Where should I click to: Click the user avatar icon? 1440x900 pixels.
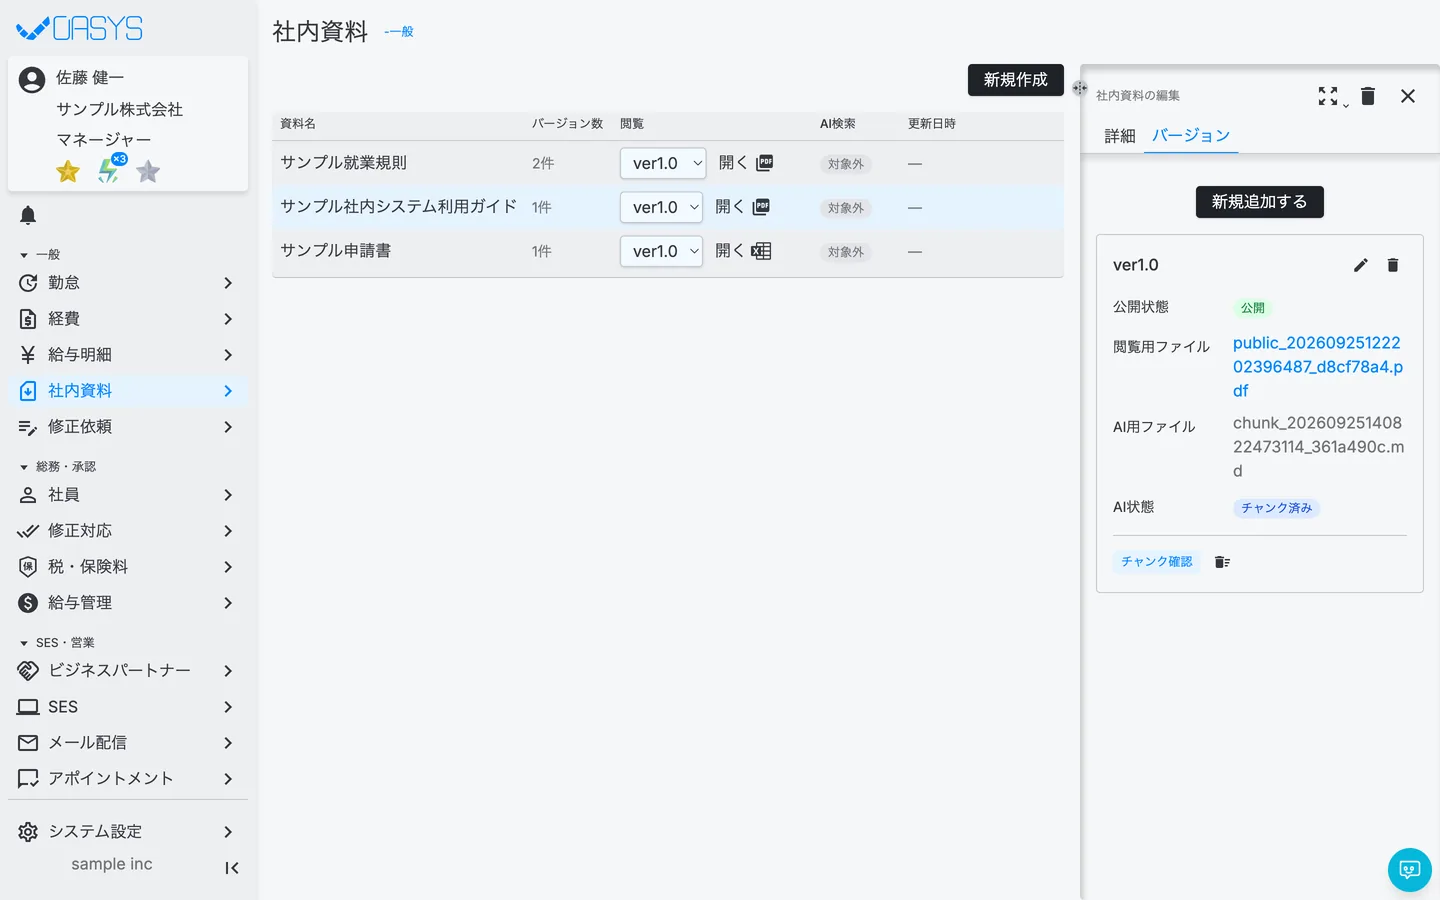(x=32, y=80)
